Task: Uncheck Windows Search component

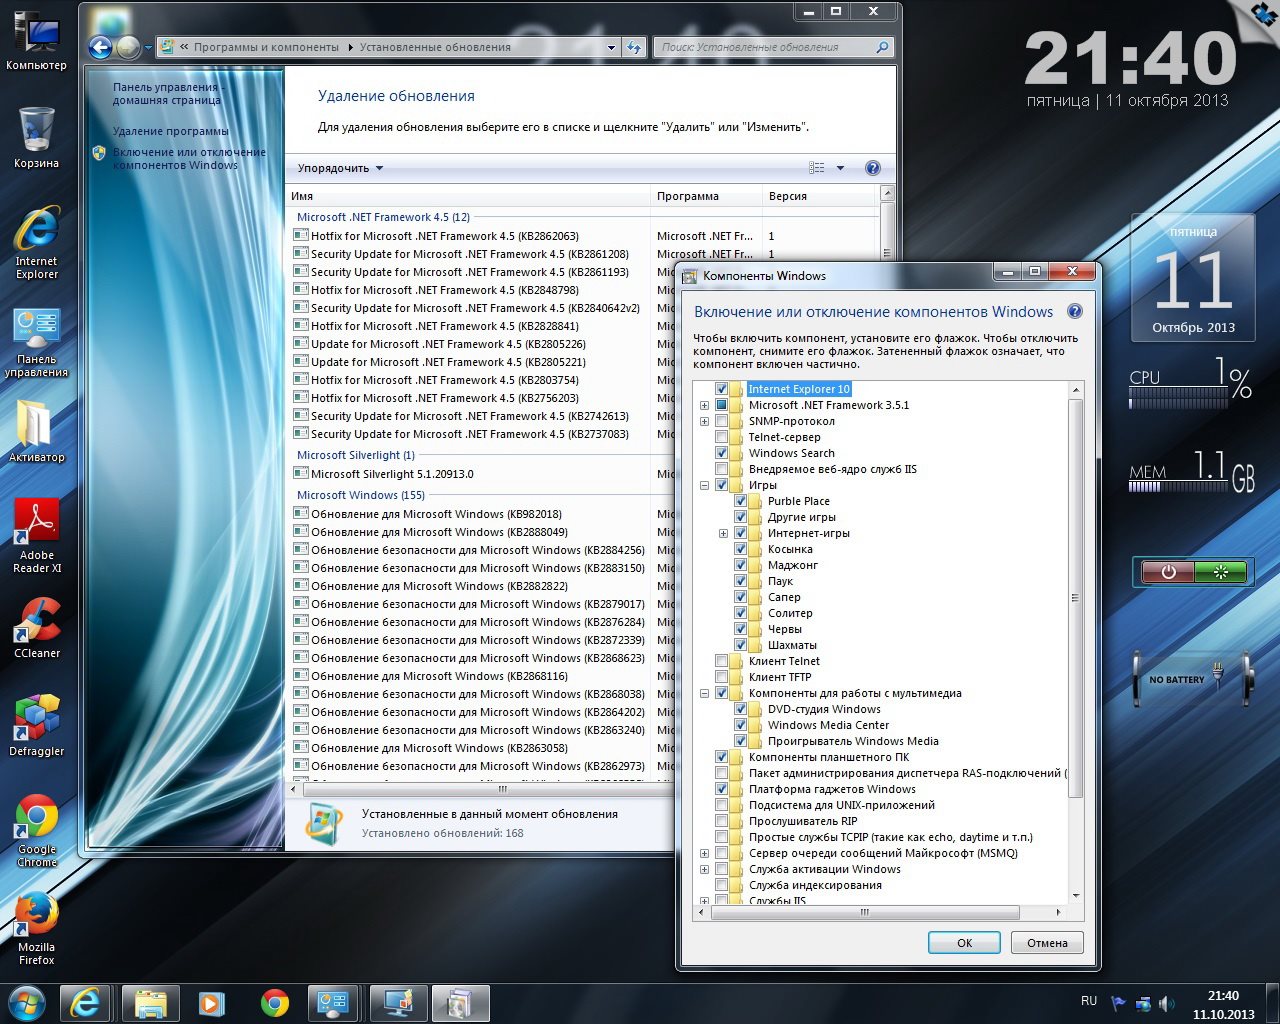Action: point(721,453)
